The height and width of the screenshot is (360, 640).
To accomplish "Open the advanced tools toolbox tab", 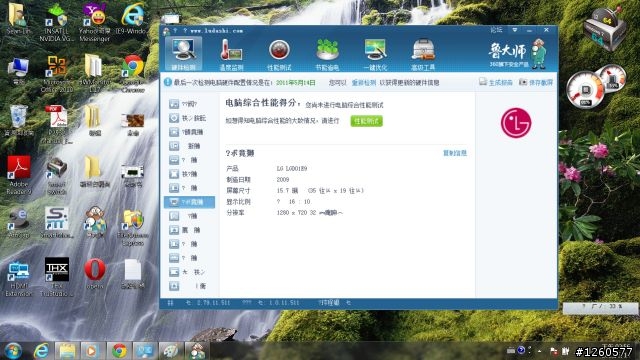I will 423,54.
